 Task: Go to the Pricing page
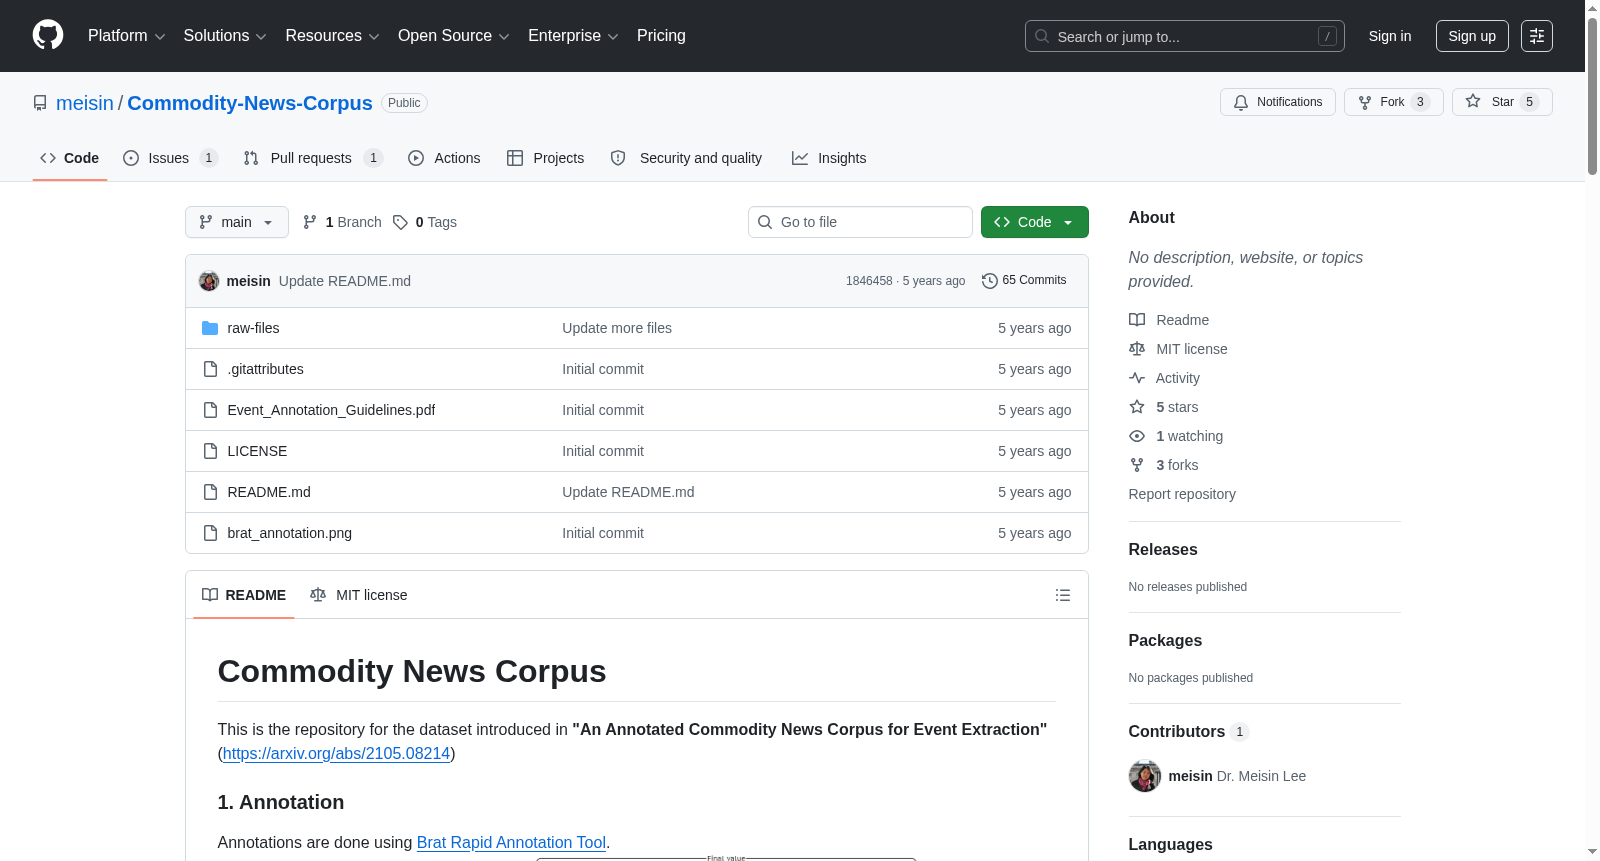coord(661,36)
